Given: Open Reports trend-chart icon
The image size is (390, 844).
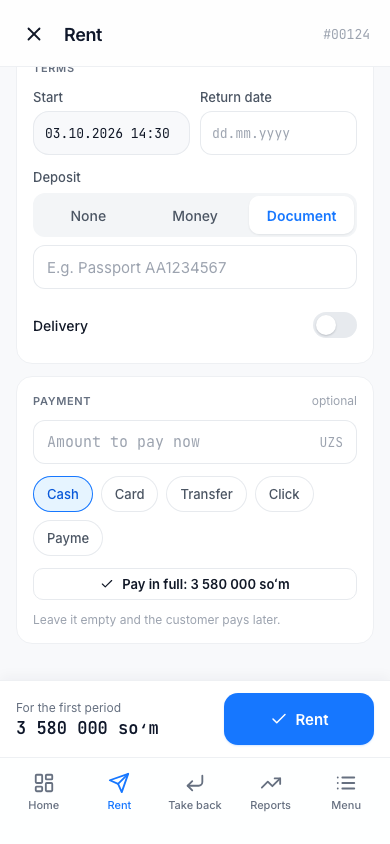Looking at the screenshot, I should click(x=271, y=783).
